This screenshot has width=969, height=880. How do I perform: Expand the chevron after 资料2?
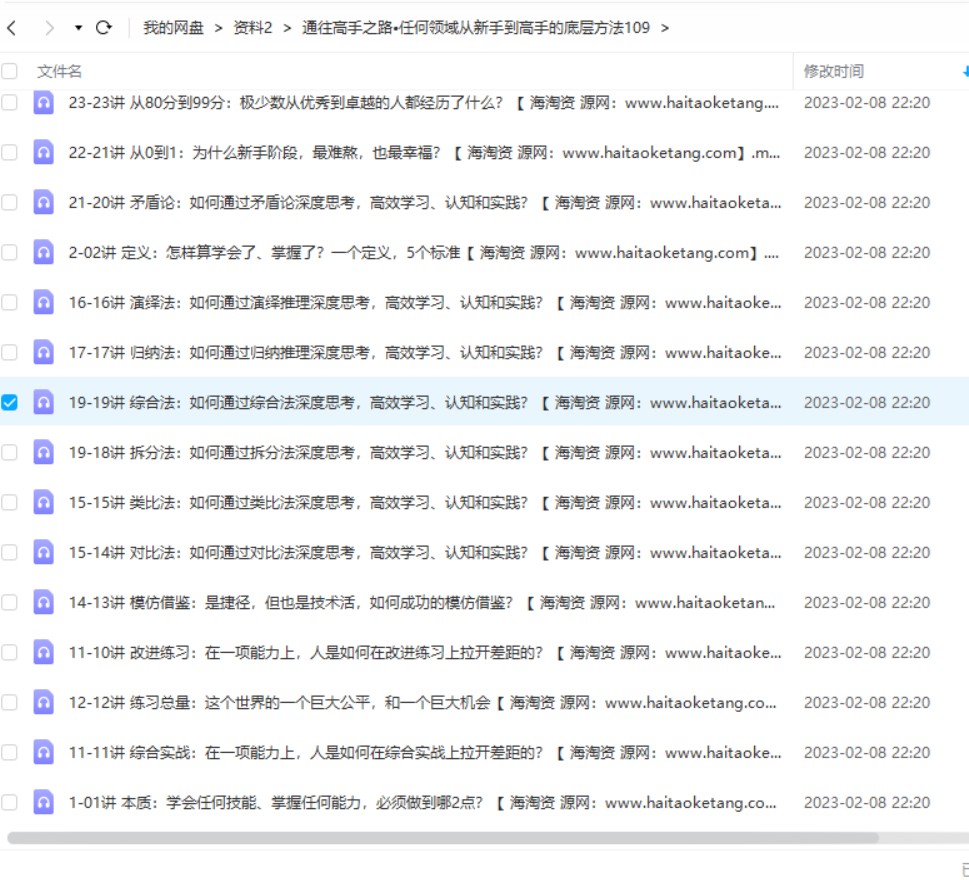[x=287, y=28]
